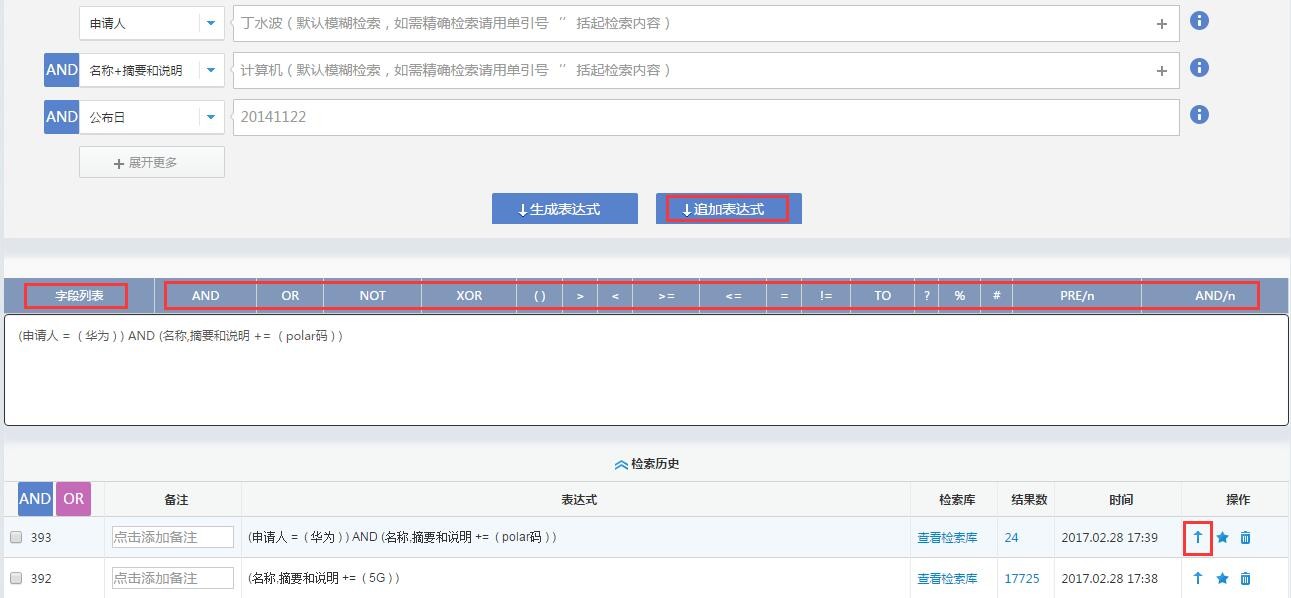Viewport: 1291px width, 598px height.
Task: Click plus icon in 名称+摘要和说明 input row
Action: click(x=1161, y=71)
